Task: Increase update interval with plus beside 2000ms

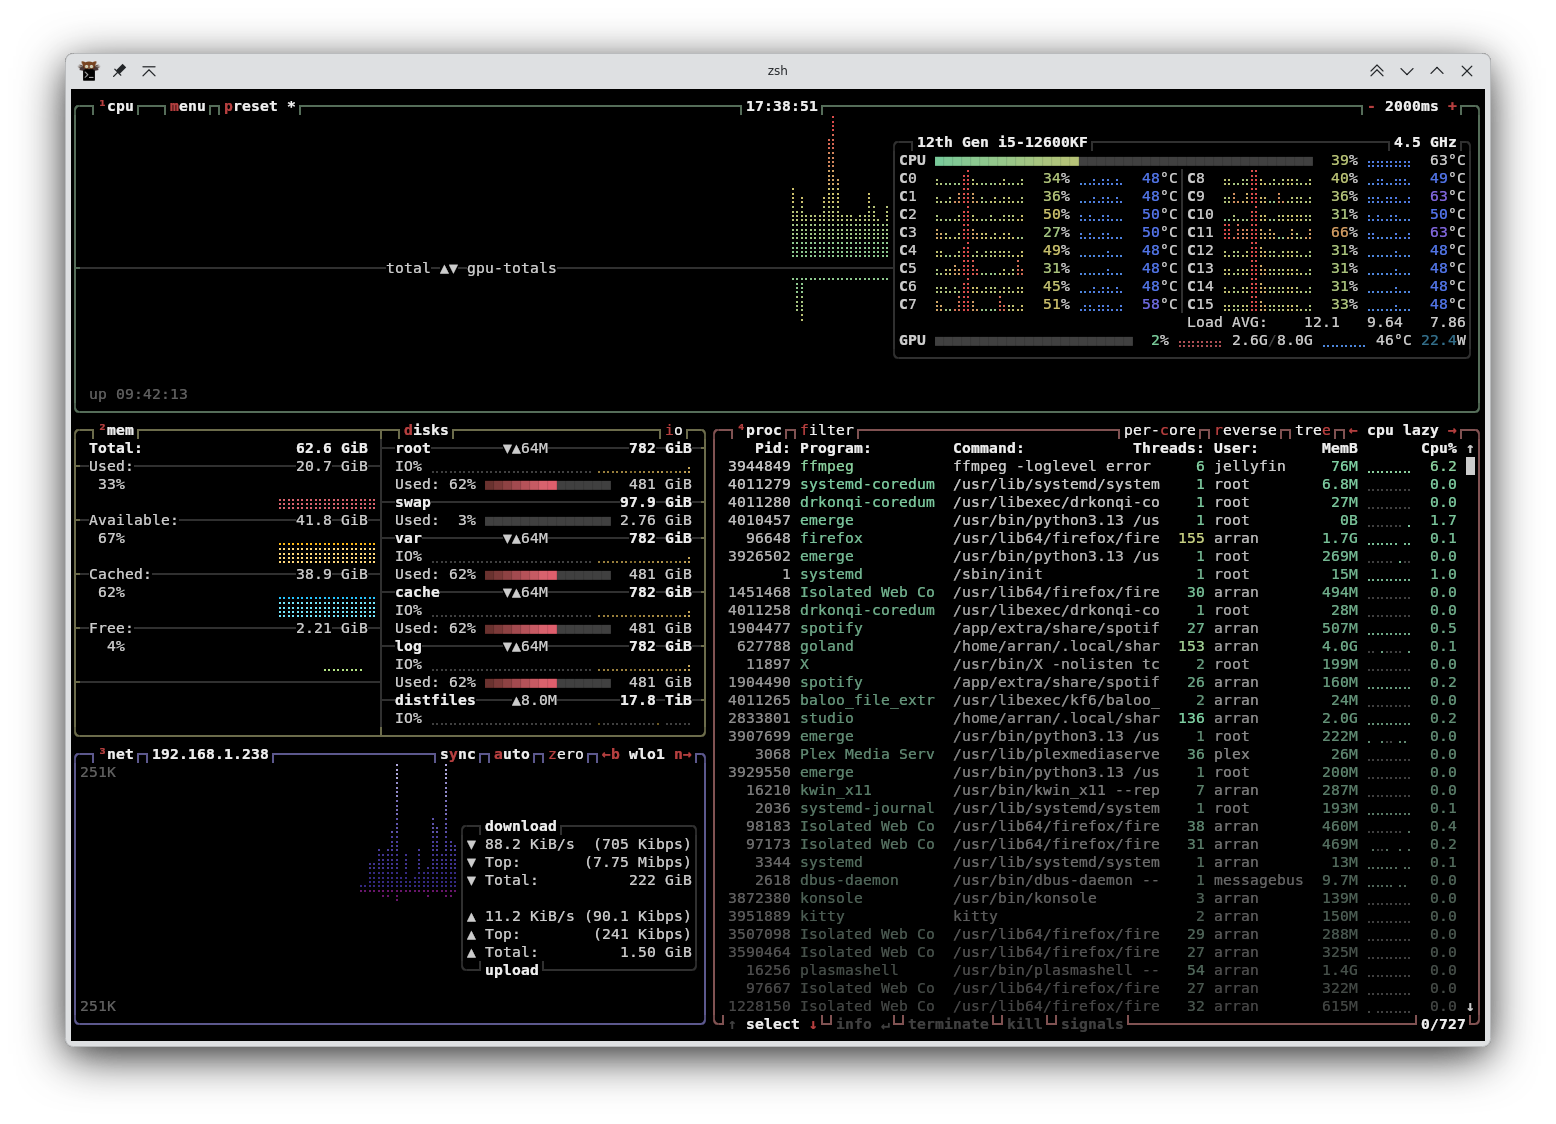Action: point(1452,106)
